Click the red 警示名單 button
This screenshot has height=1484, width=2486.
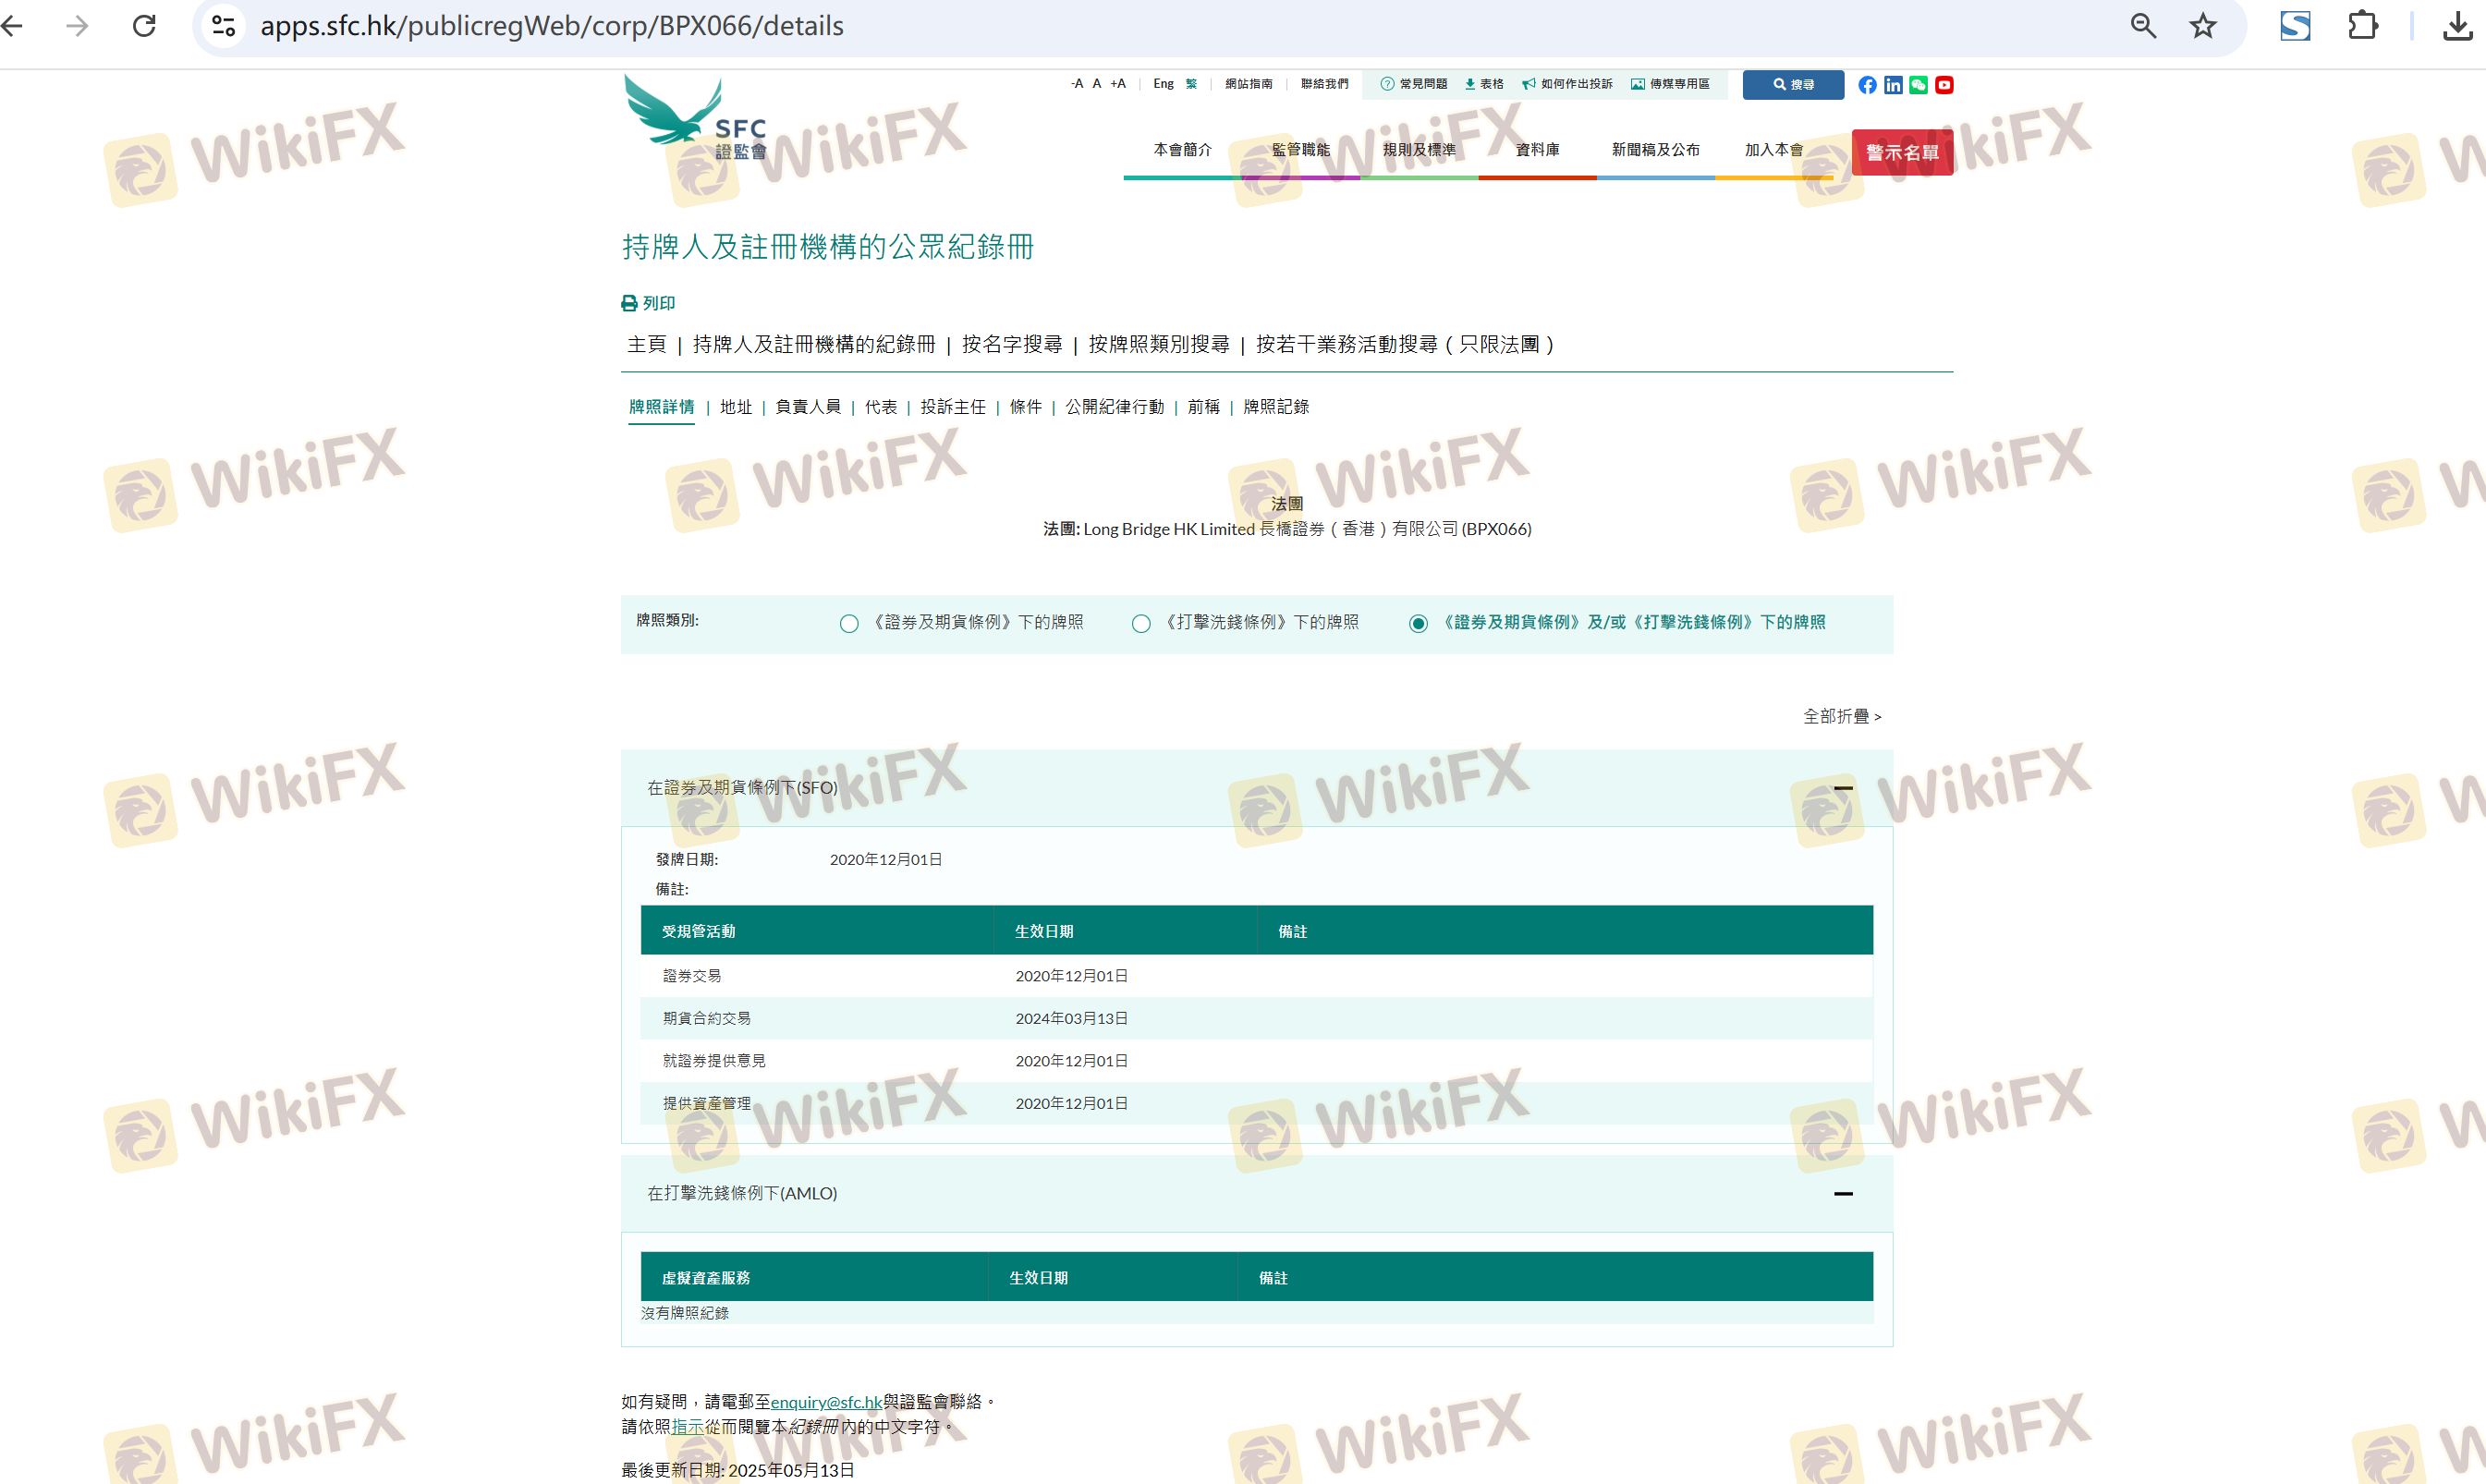[1901, 153]
